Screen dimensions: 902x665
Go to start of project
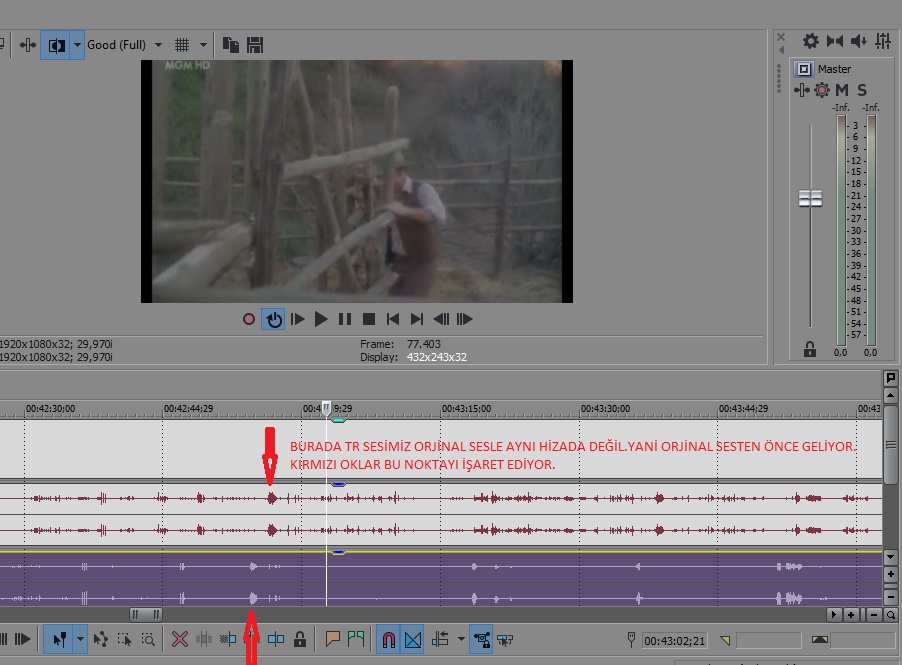pos(393,319)
